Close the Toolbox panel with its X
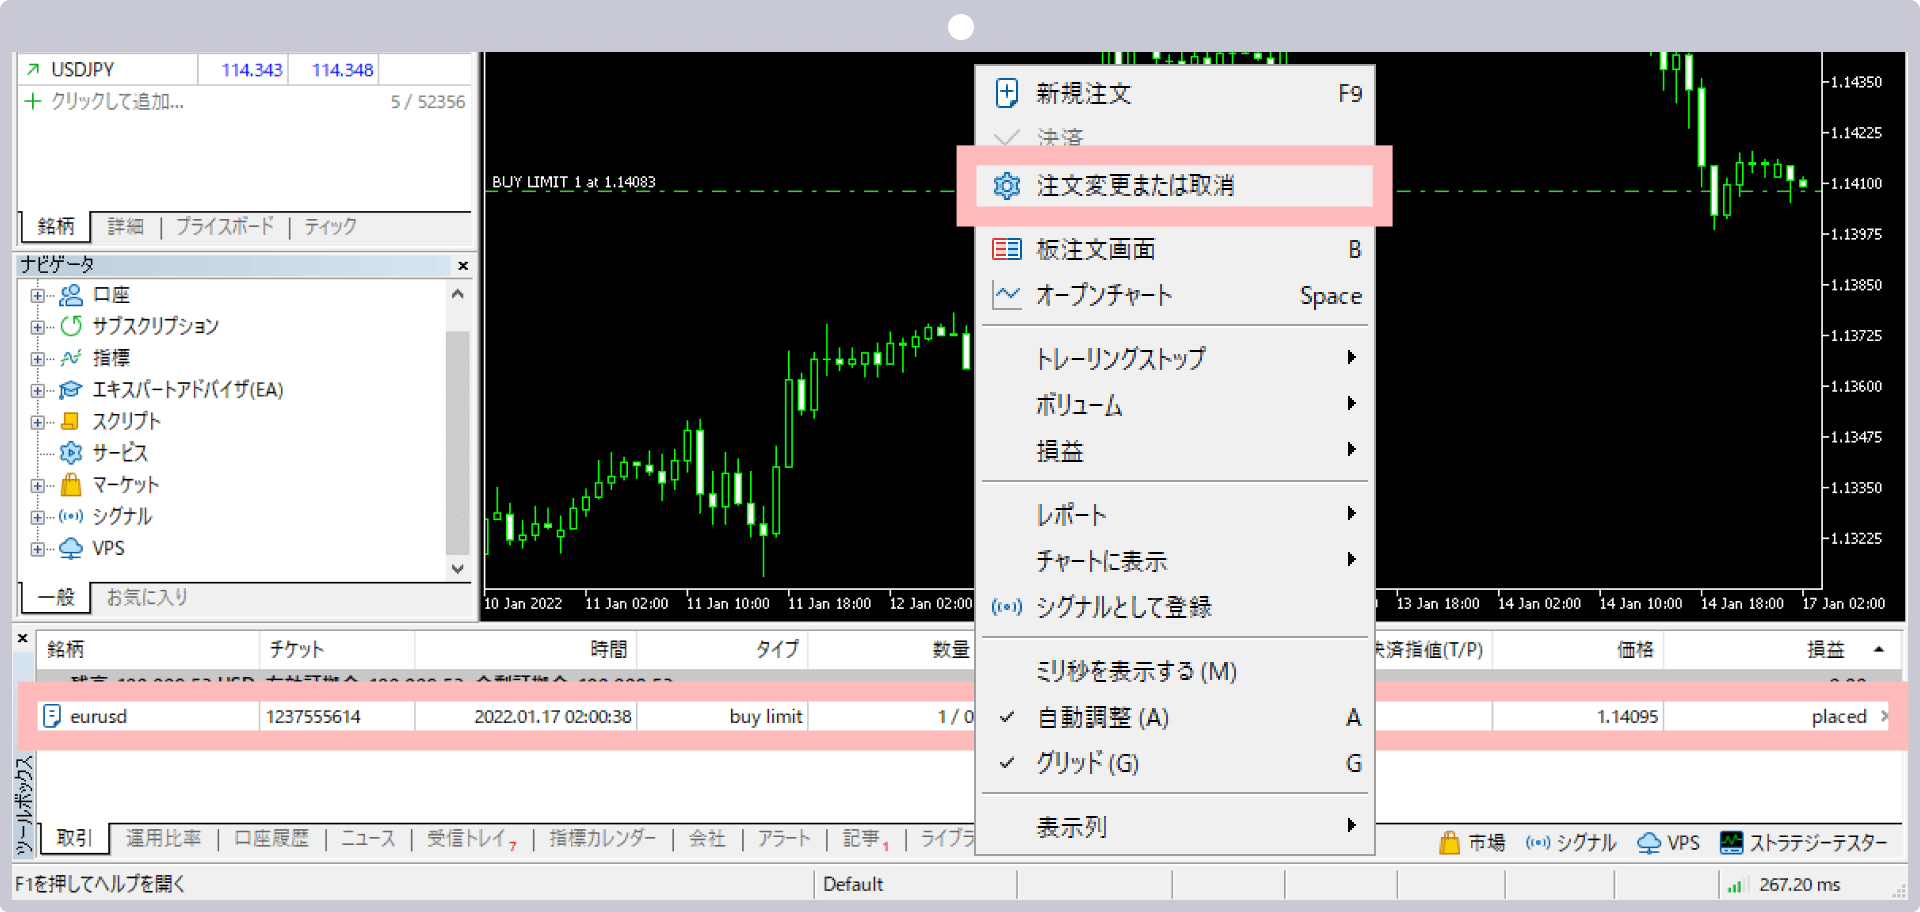The width and height of the screenshot is (1920, 912). click(x=23, y=638)
